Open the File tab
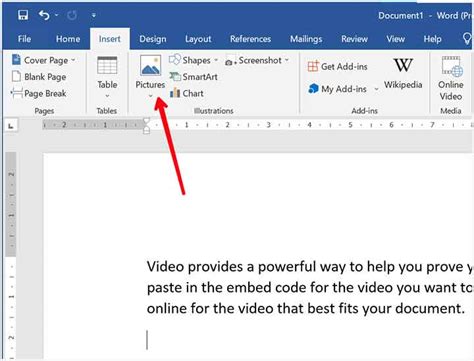Viewport: 474px width, 361px height. tap(24, 39)
